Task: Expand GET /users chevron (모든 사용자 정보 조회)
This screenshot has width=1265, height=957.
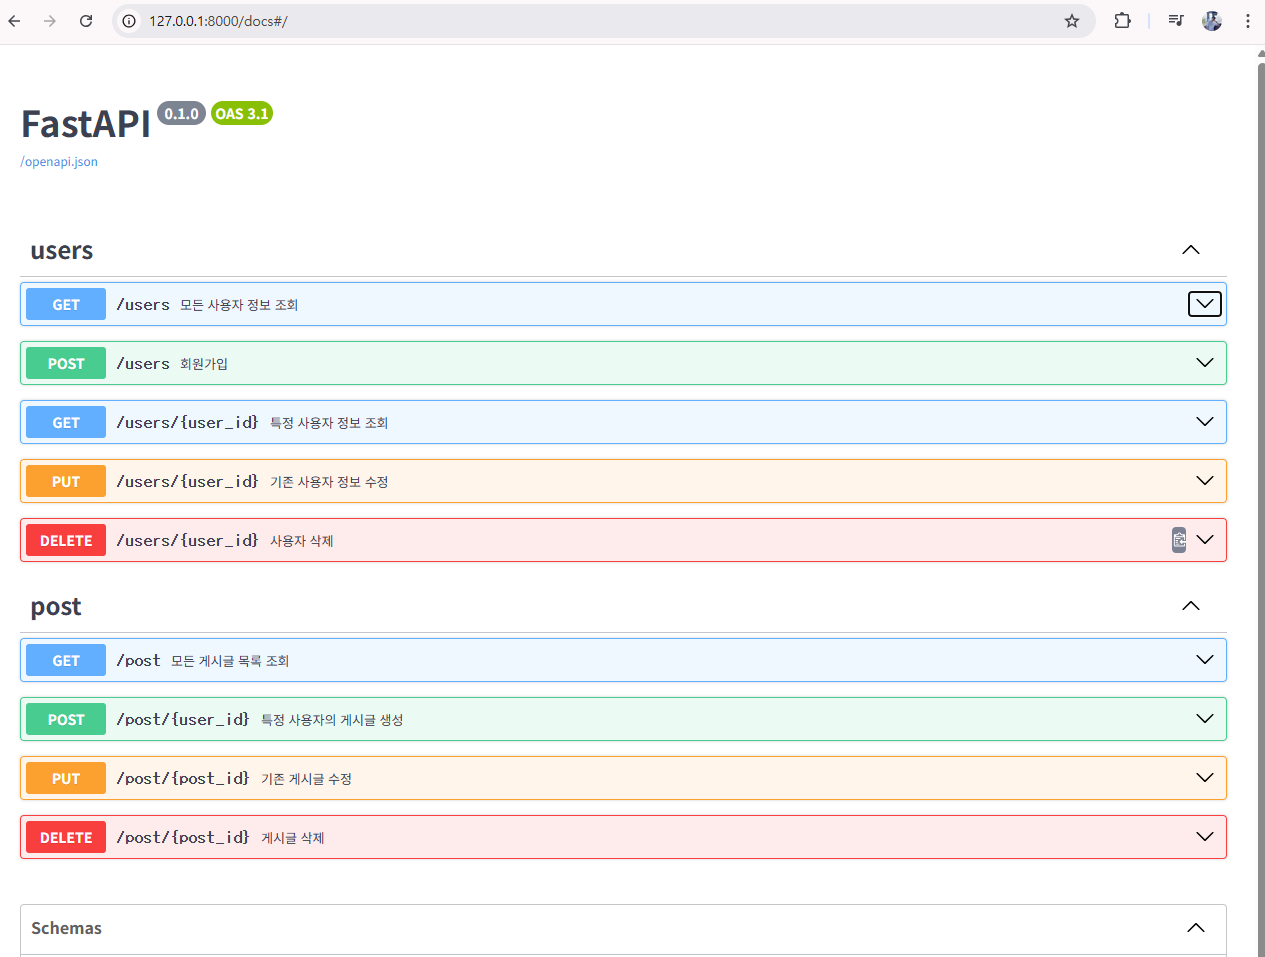Action: [x=1205, y=304]
